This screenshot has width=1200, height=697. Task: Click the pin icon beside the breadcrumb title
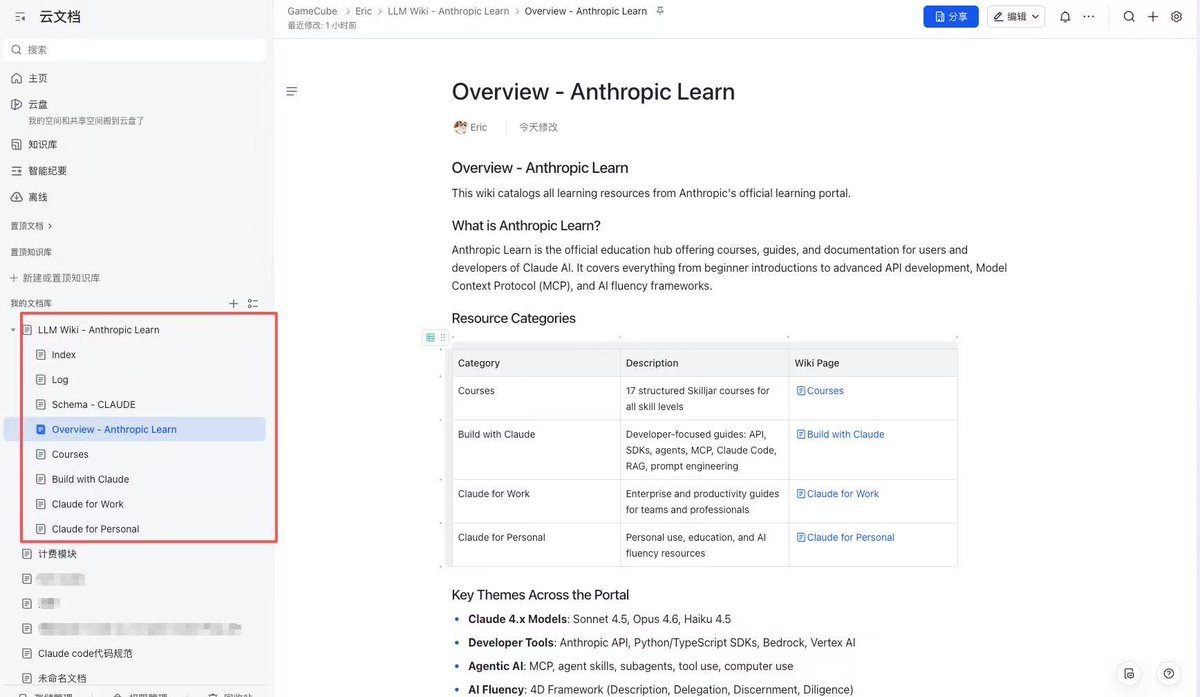tap(660, 11)
